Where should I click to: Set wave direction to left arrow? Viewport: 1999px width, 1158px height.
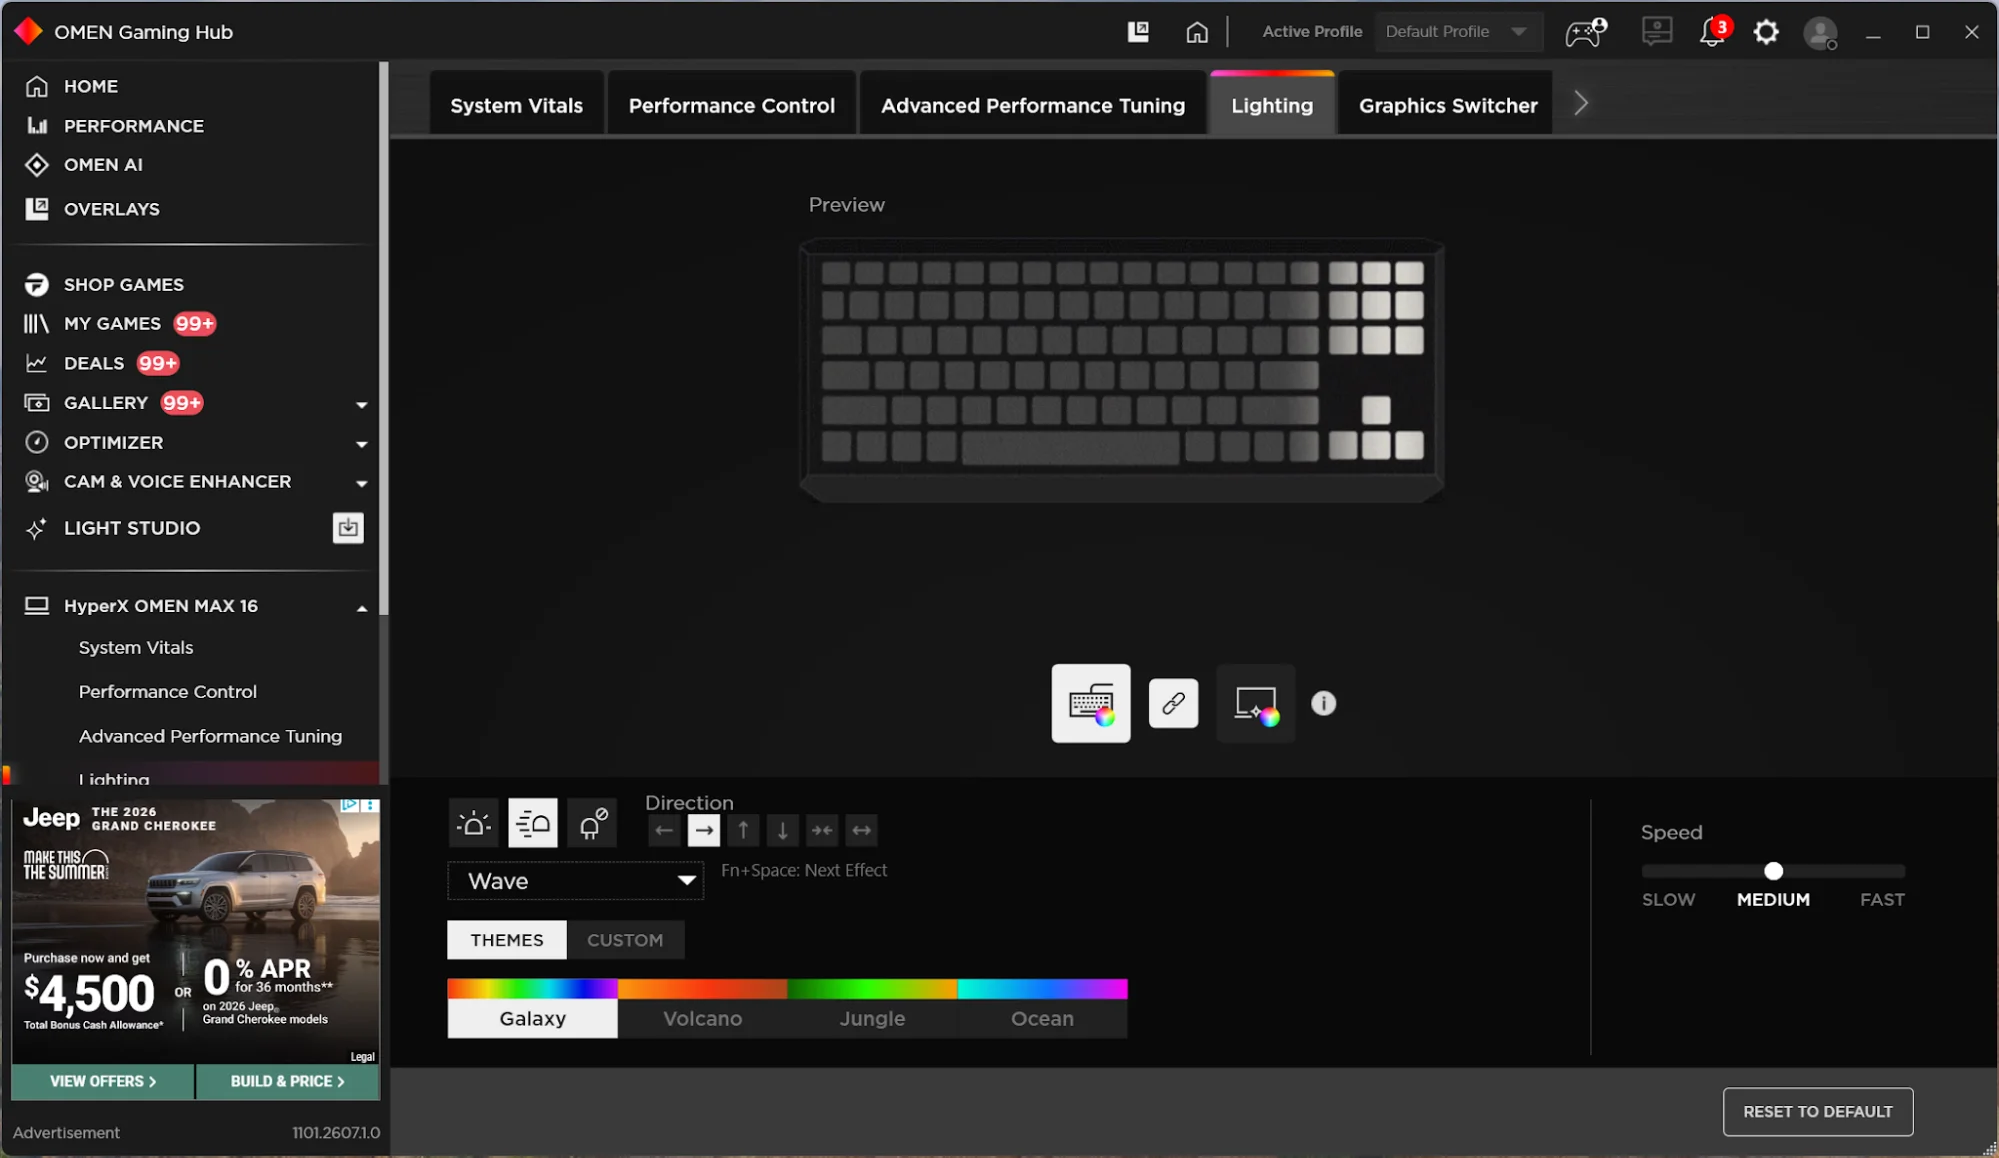(664, 830)
